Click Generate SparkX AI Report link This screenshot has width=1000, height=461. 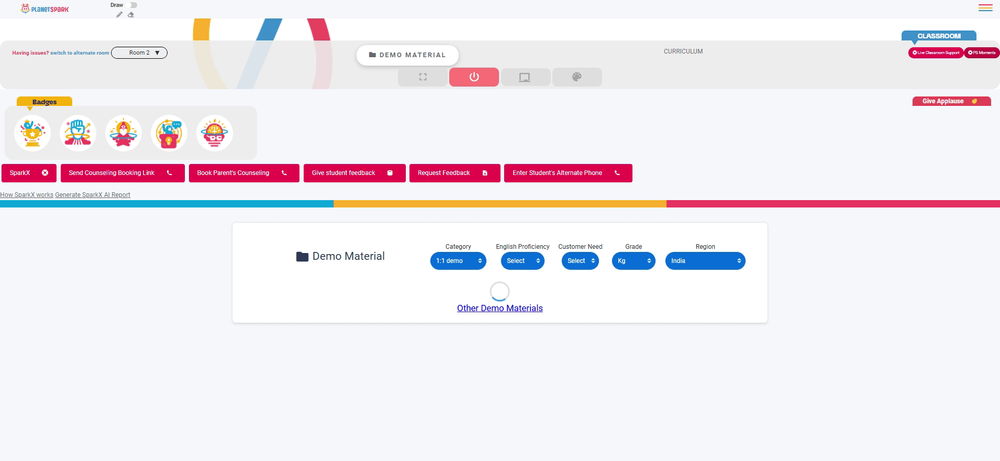point(92,194)
